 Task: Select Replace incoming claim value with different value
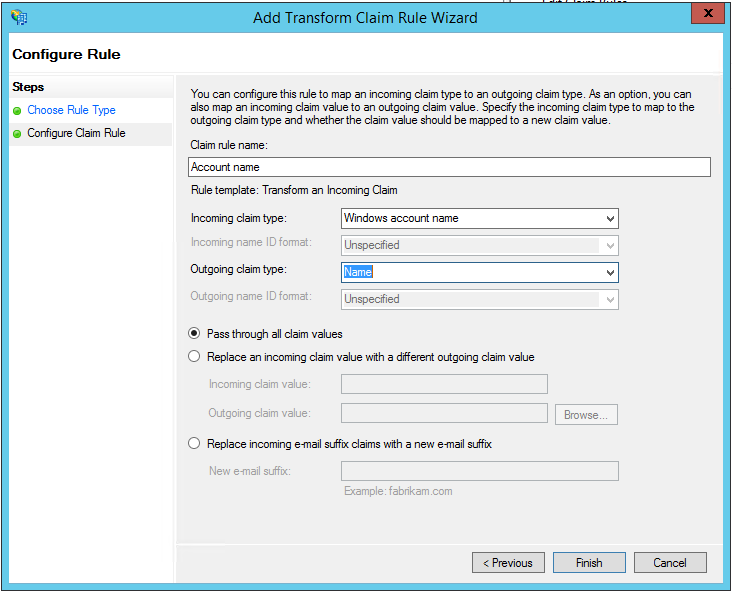[x=194, y=357]
